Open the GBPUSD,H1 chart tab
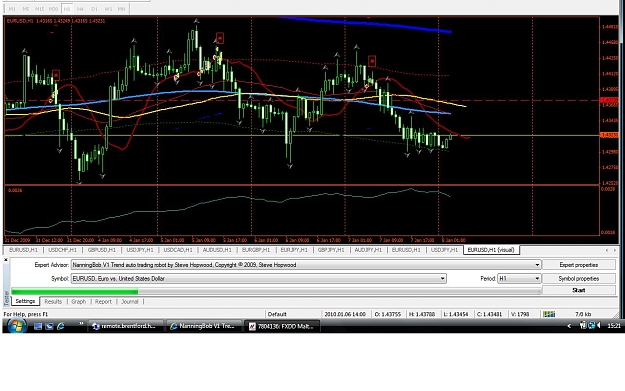Image resolution: width=625 pixels, height=391 pixels. tap(102, 250)
